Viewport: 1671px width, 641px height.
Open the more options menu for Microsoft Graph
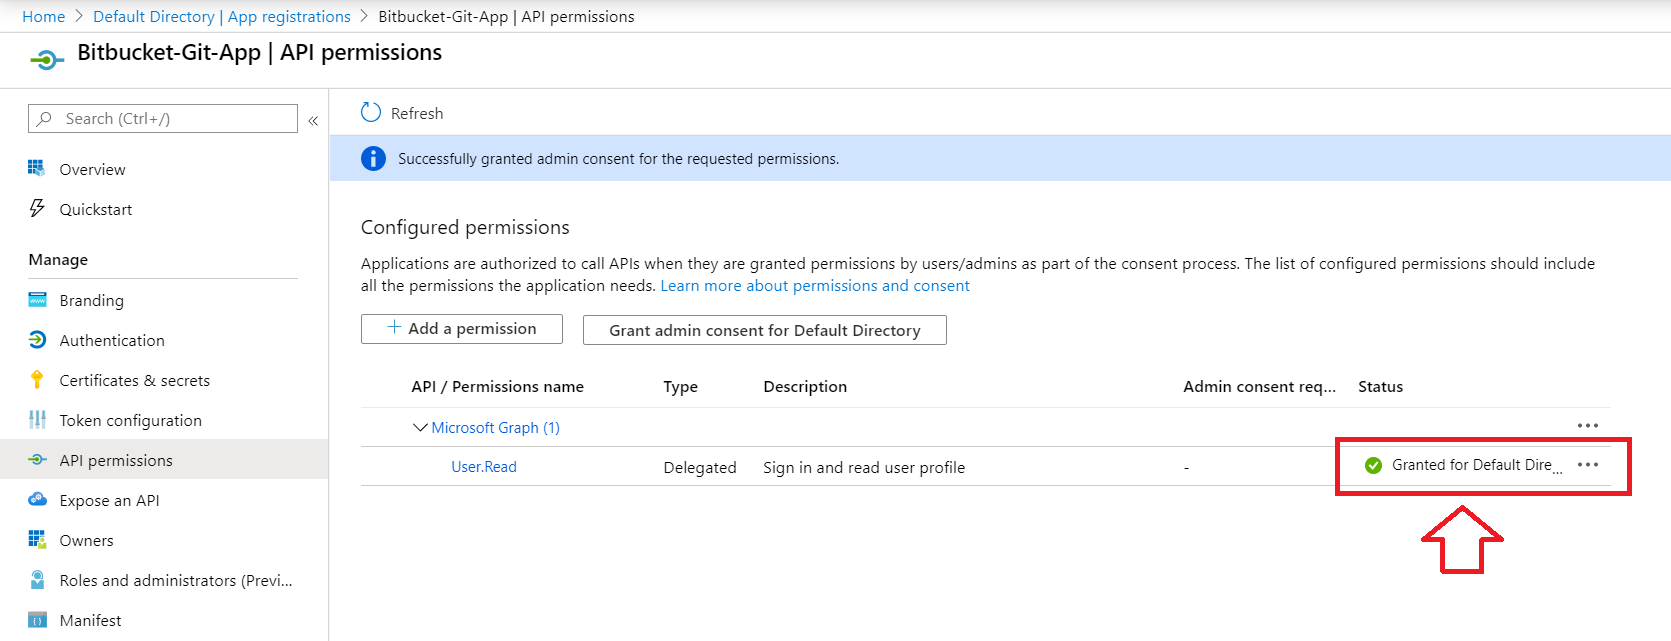[1588, 426]
